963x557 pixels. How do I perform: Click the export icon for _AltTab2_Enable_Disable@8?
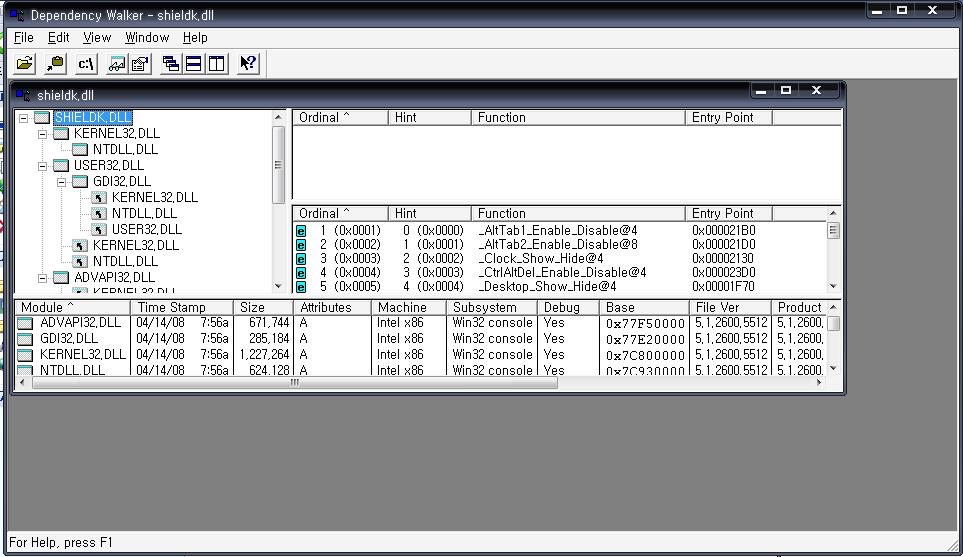point(301,245)
